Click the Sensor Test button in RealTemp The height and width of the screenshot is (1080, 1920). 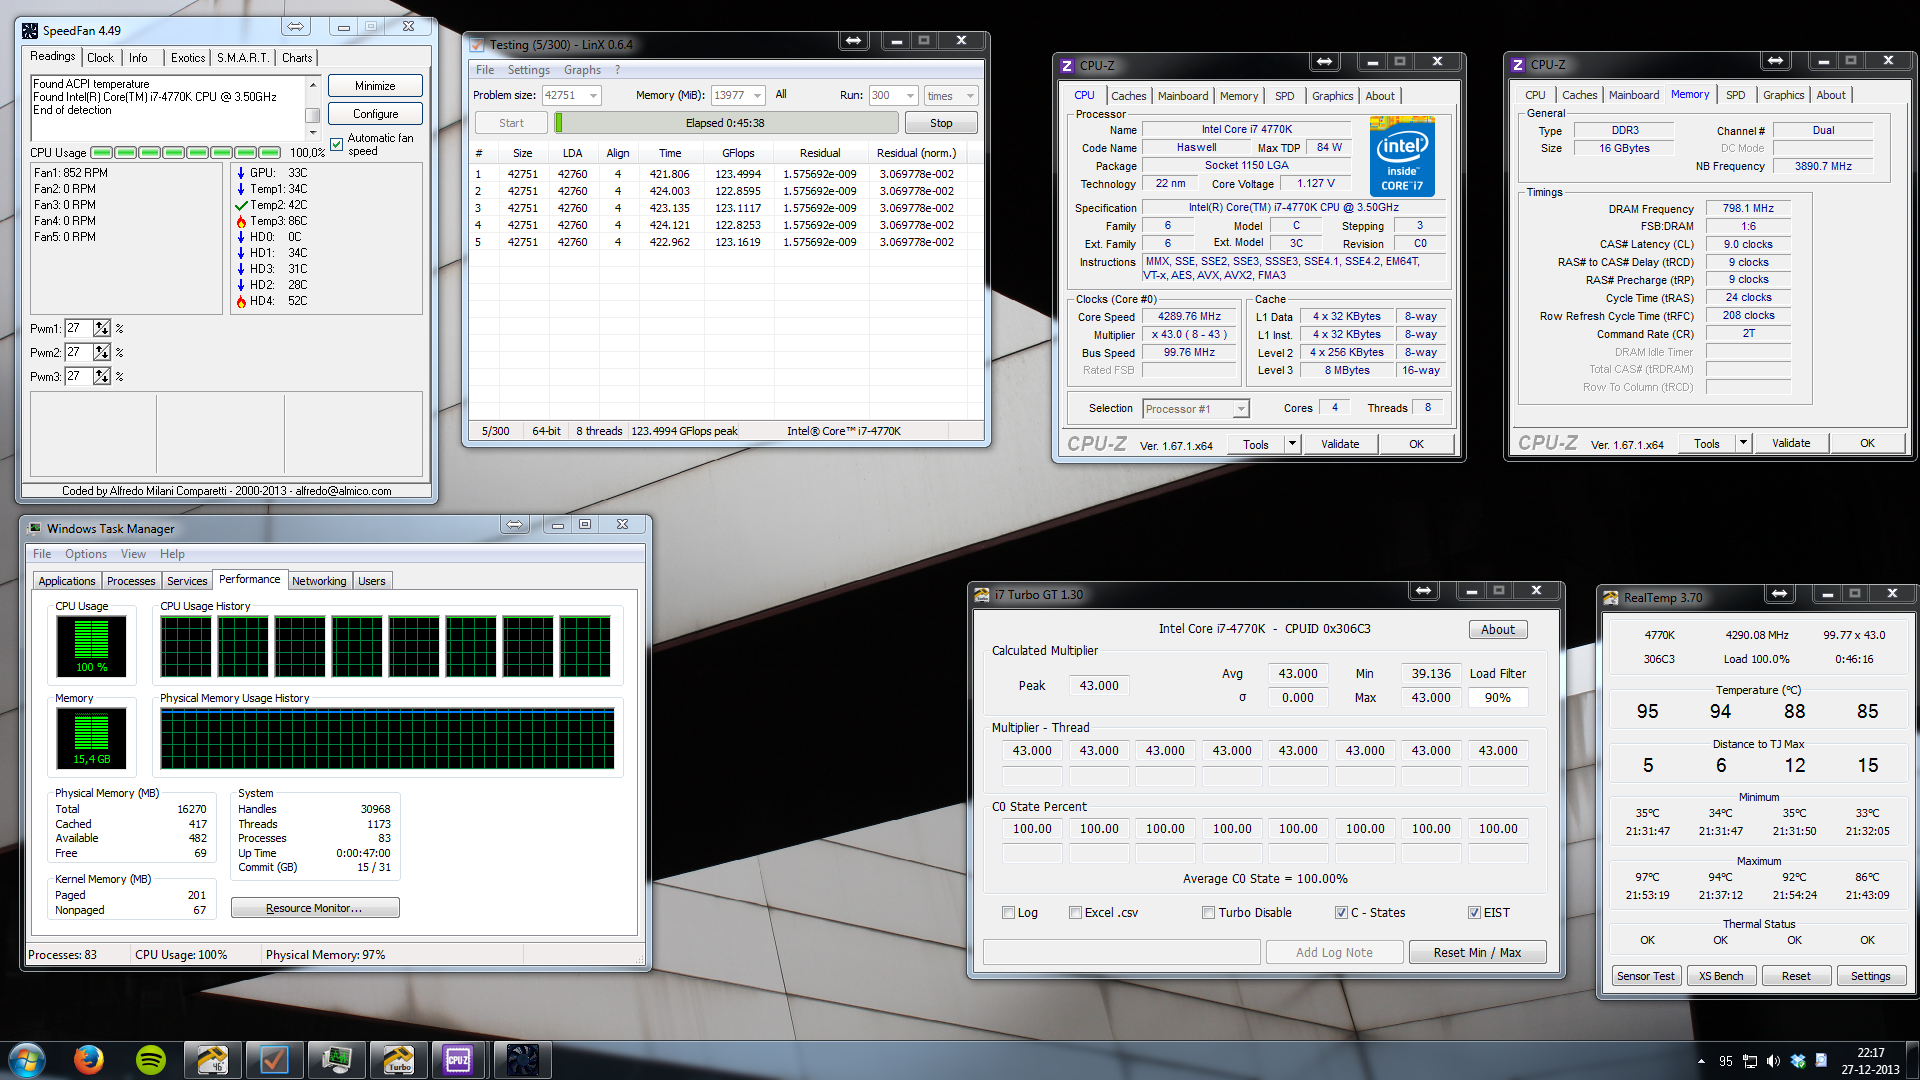click(1645, 976)
